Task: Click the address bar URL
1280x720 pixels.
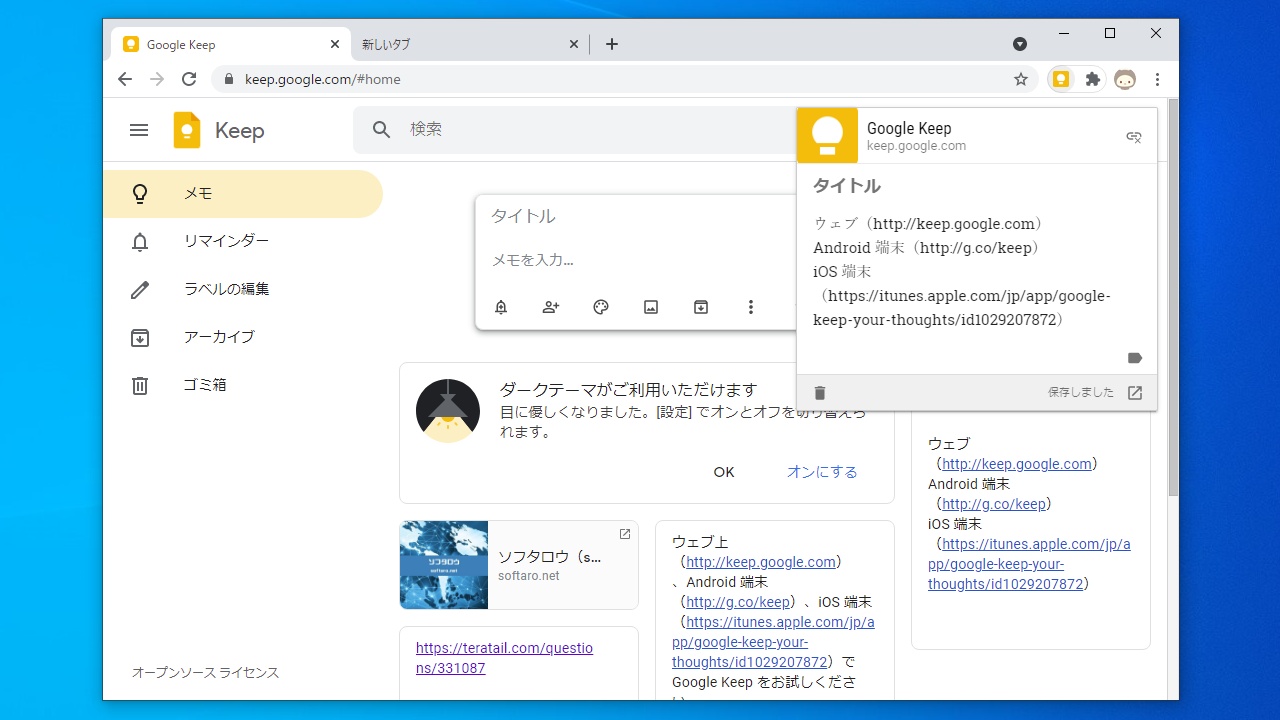Action: [x=322, y=79]
